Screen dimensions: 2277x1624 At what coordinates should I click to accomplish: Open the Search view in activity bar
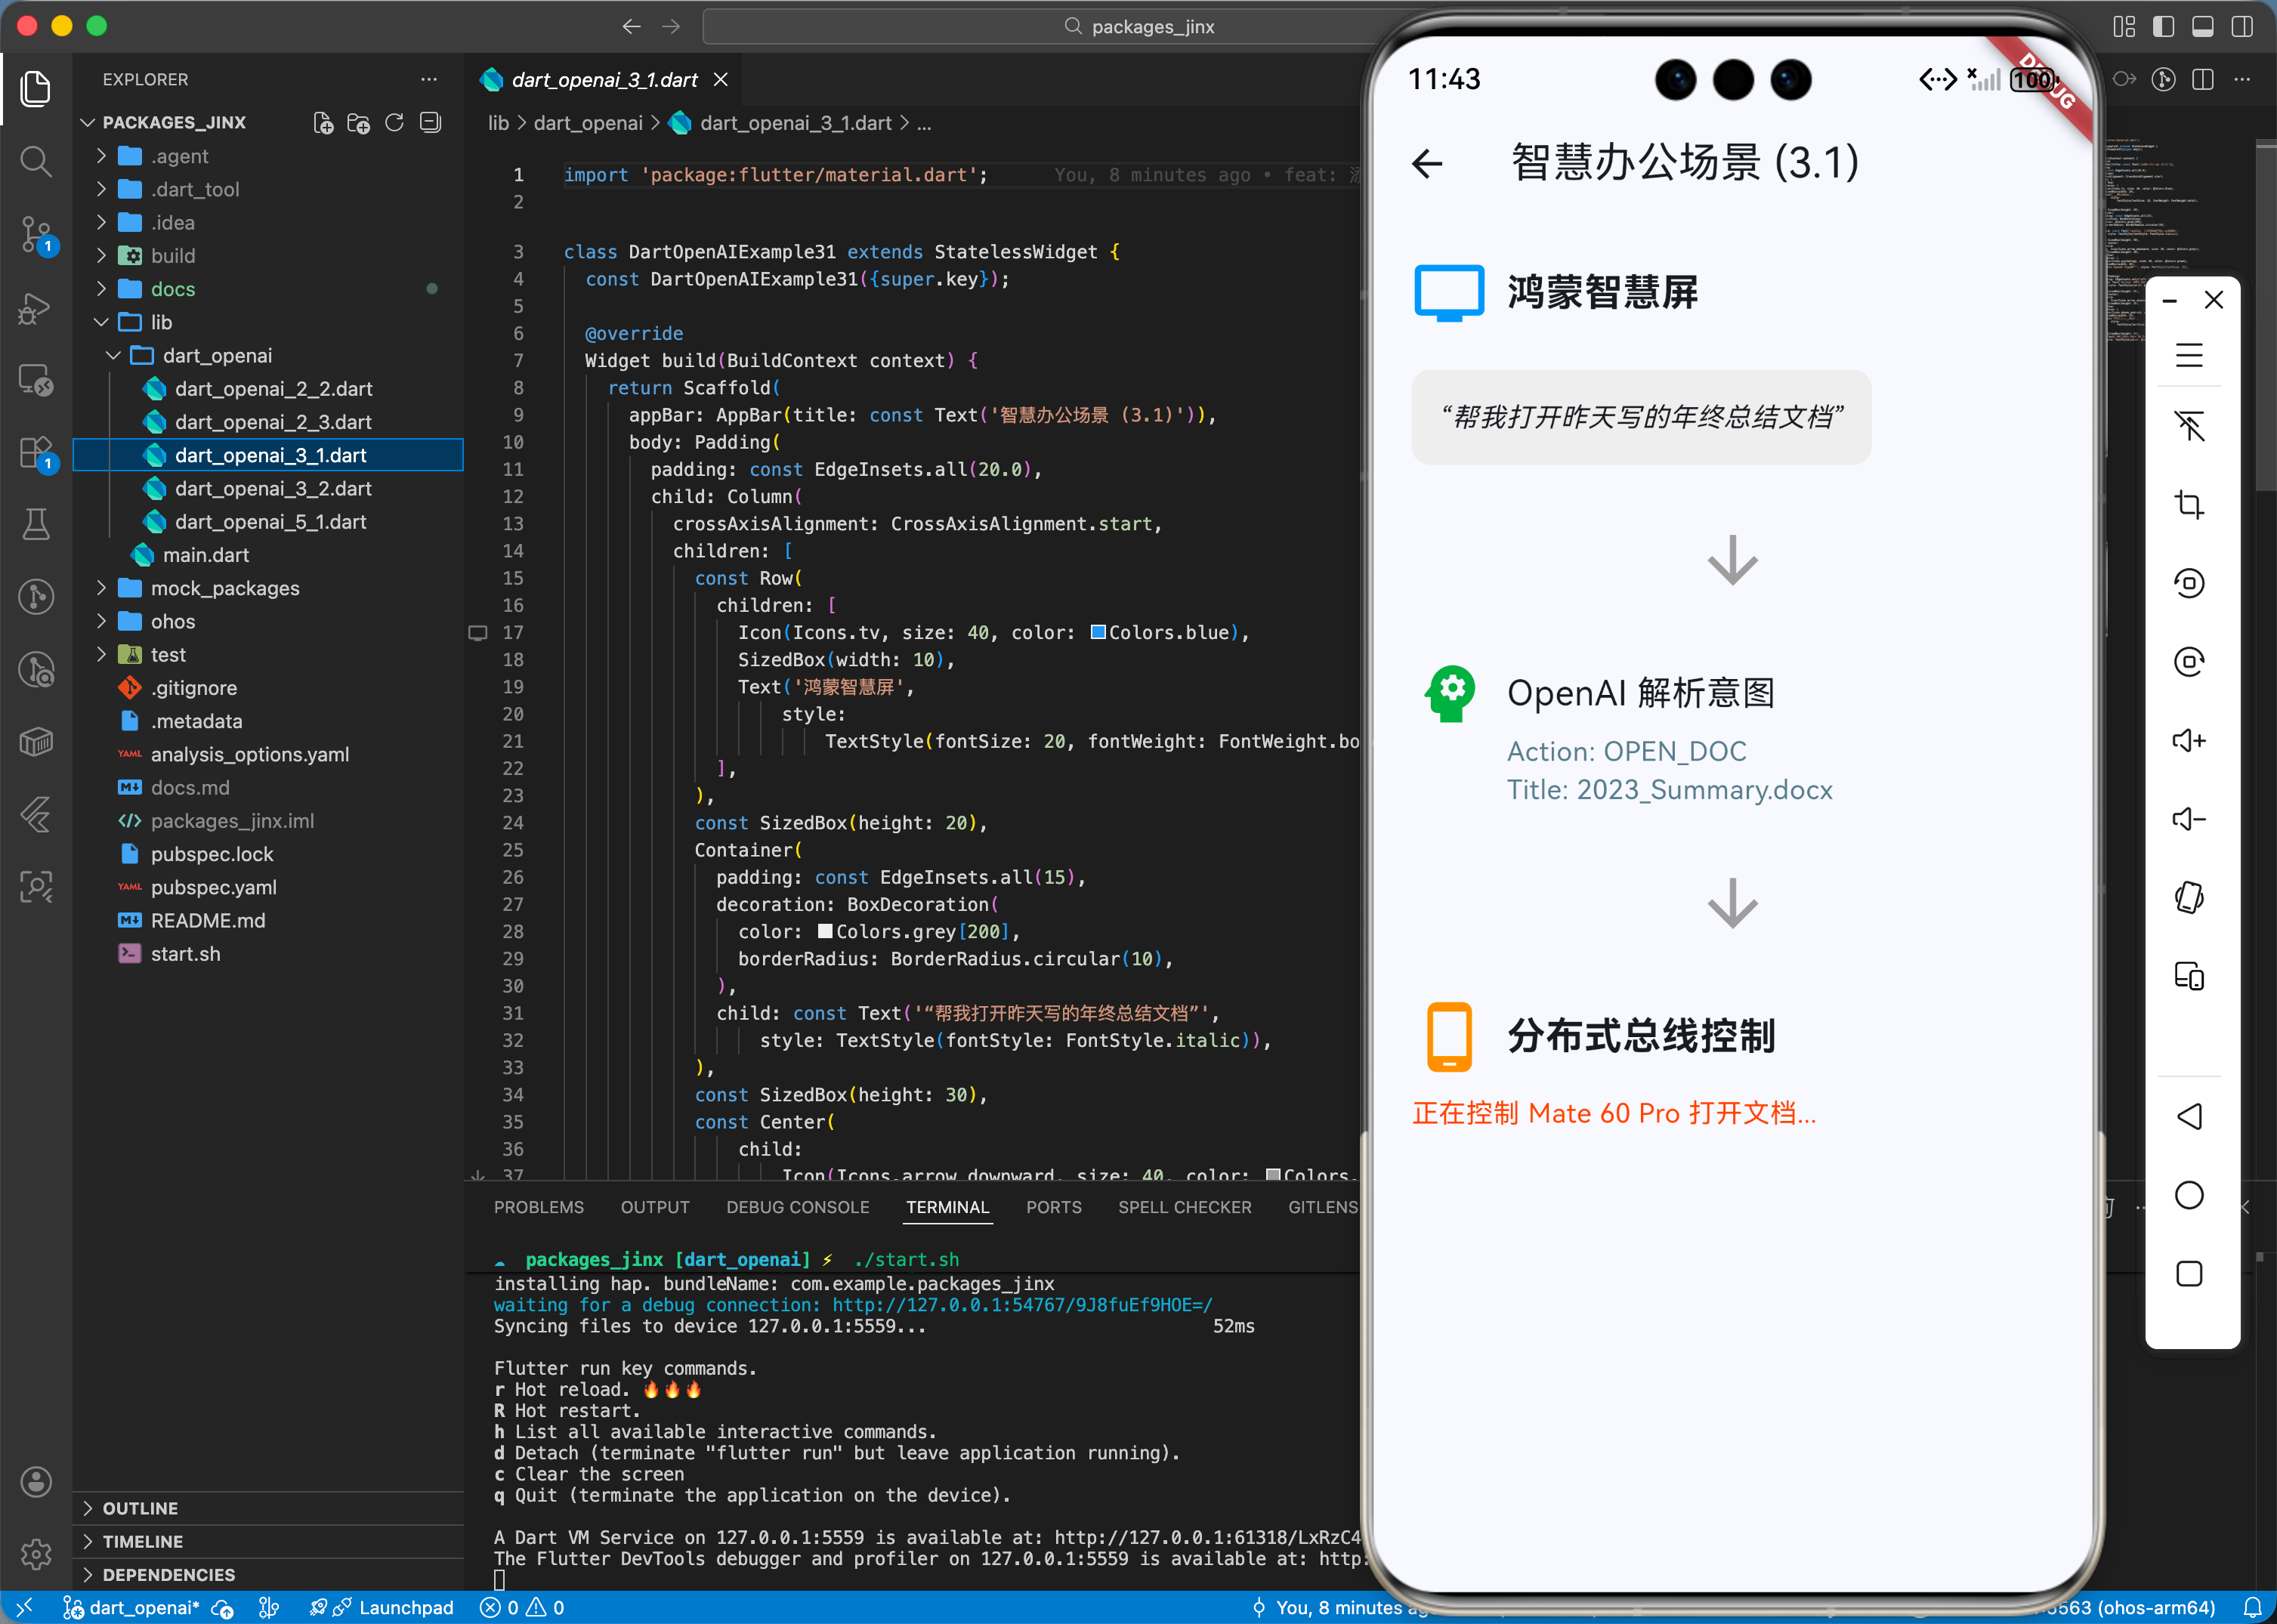pyautogui.click(x=36, y=160)
